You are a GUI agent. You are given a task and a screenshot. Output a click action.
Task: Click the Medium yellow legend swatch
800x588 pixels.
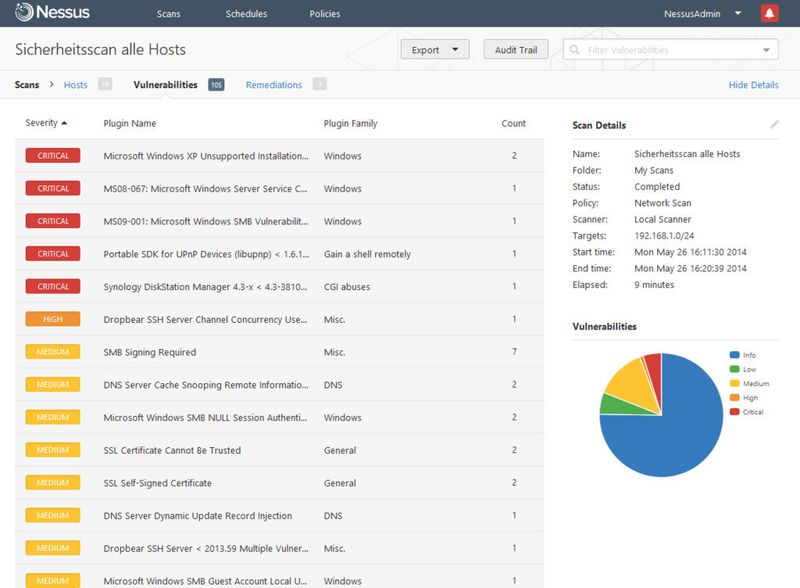click(x=735, y=383)
